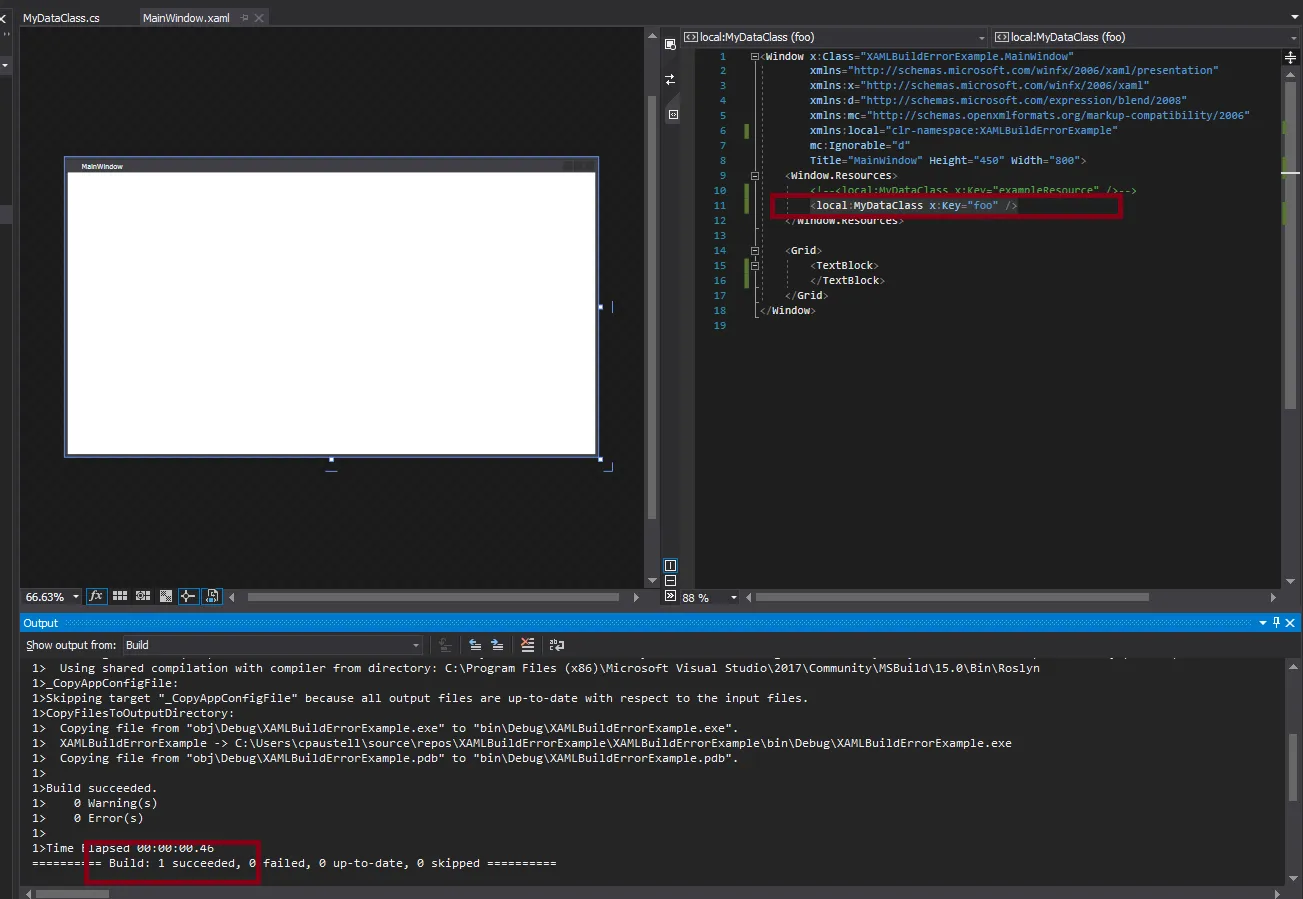Click the Output window vertical scrollbar thumb
The image size is (1303, 899).
click(1291, 767)
